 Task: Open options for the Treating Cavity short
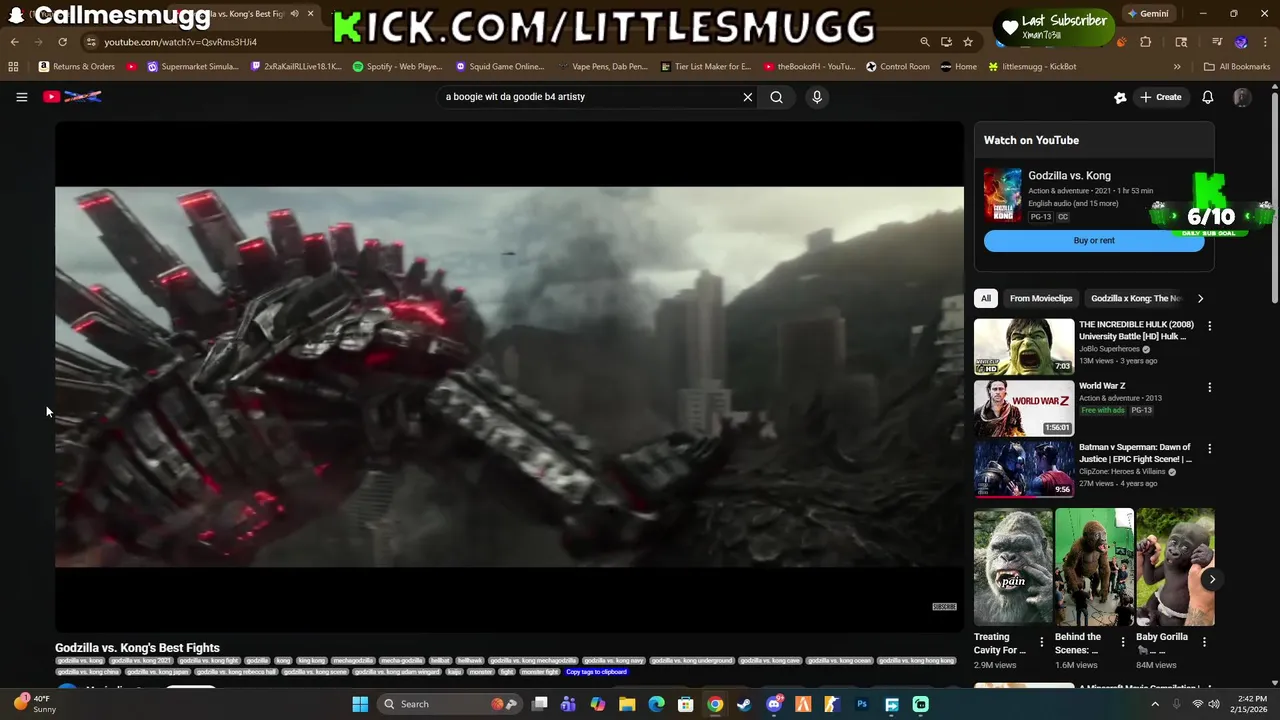pyautogui.click(x=1041, y=642)
